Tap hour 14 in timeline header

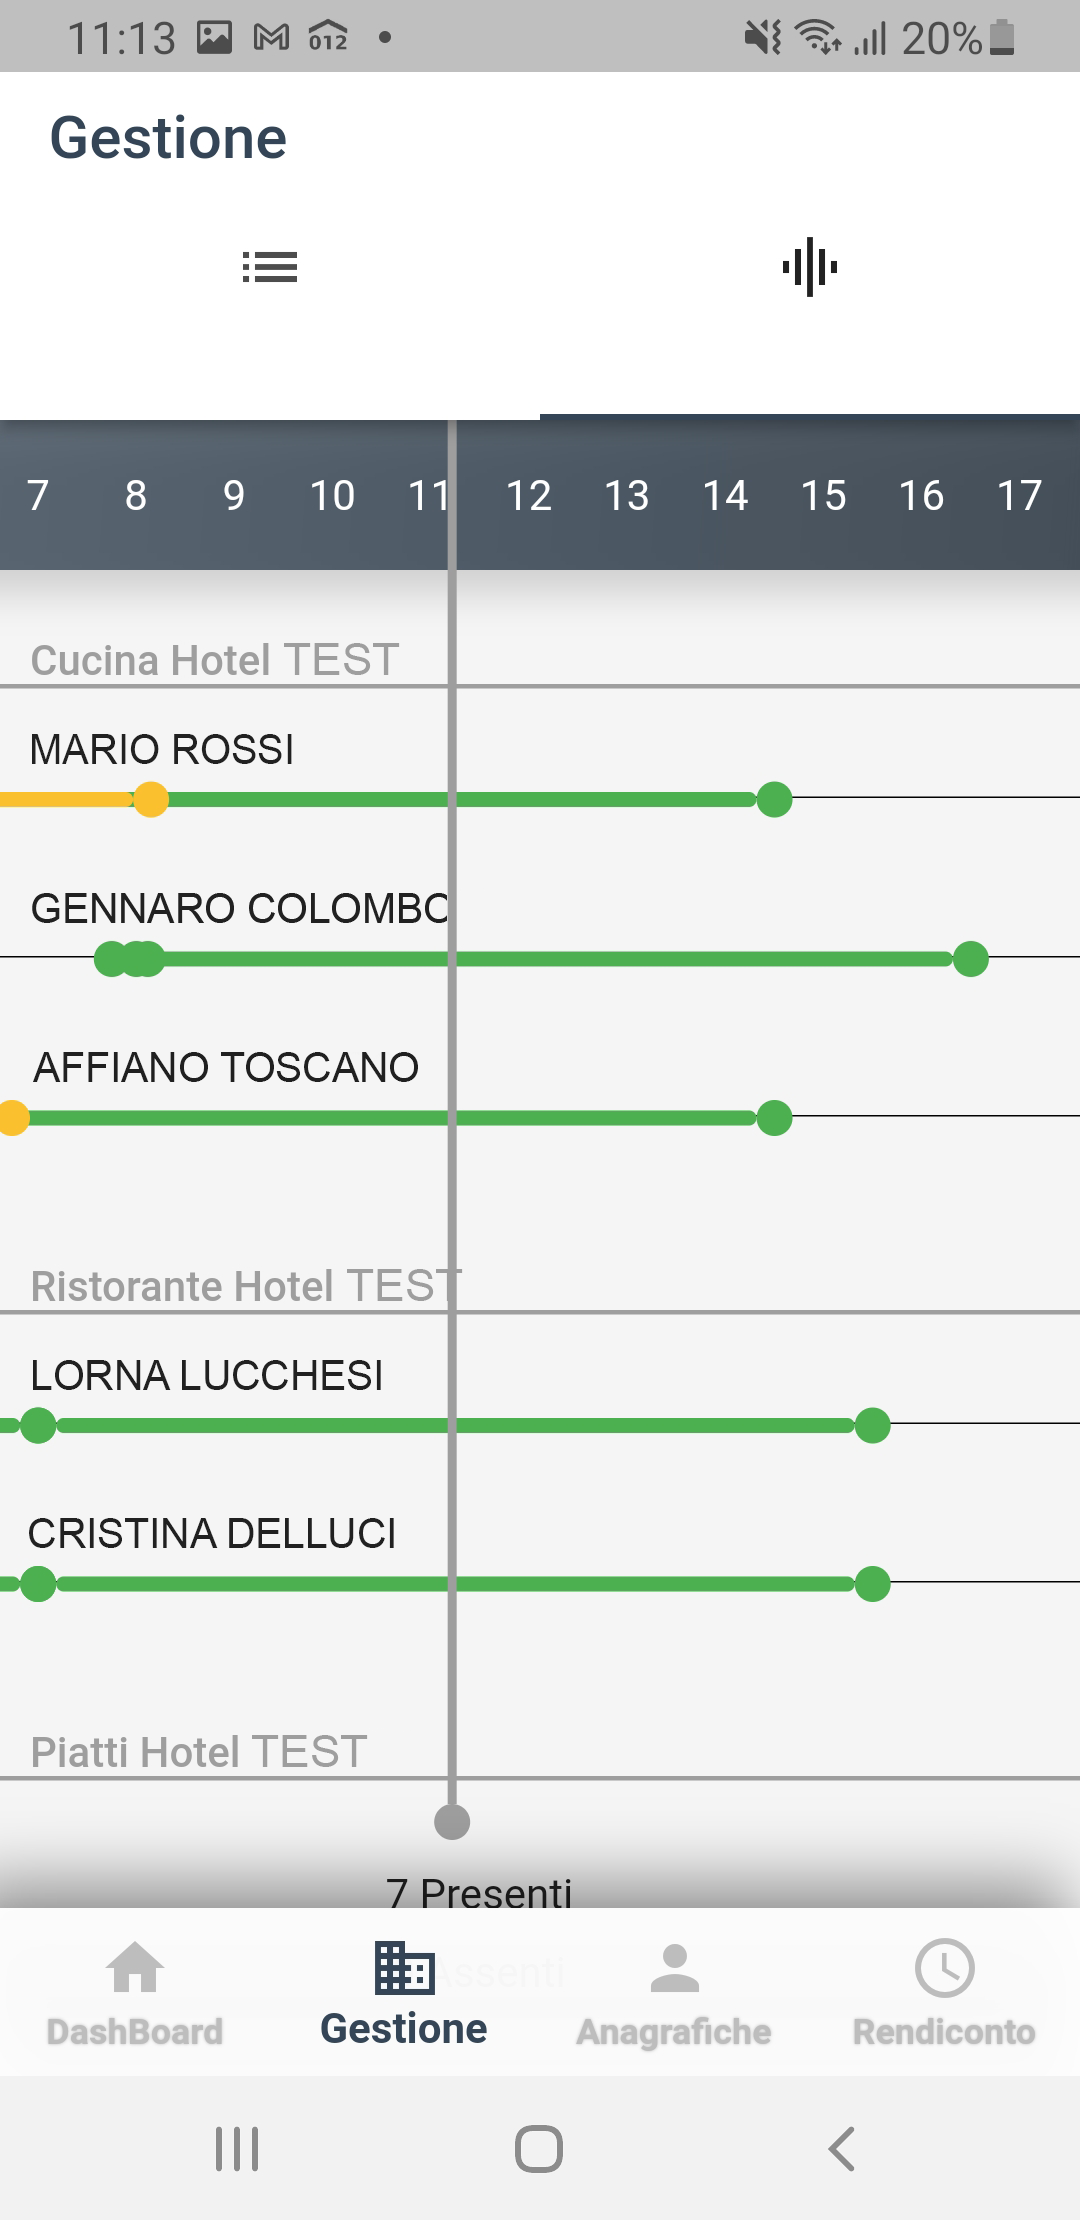tap(725, 495)
